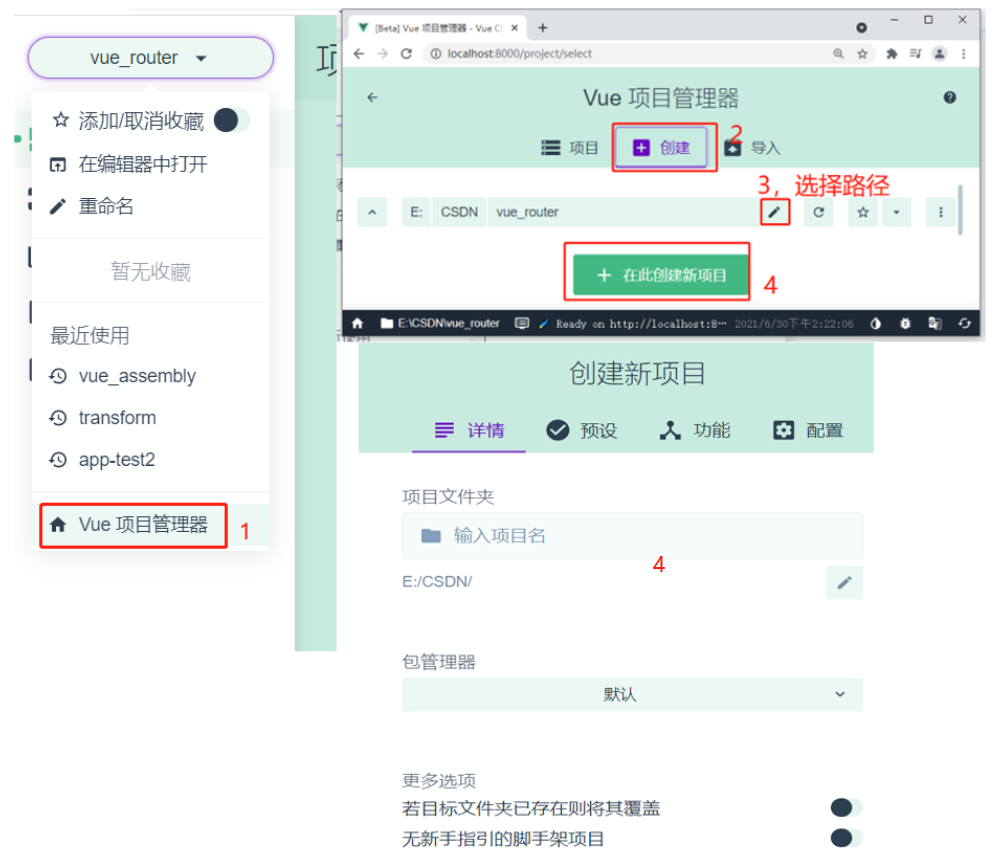The width and height of the screenshot is (1000, 855).
Task: Open the log console icon in status bar
Action: pyautogui.click(x=522, y=323)
